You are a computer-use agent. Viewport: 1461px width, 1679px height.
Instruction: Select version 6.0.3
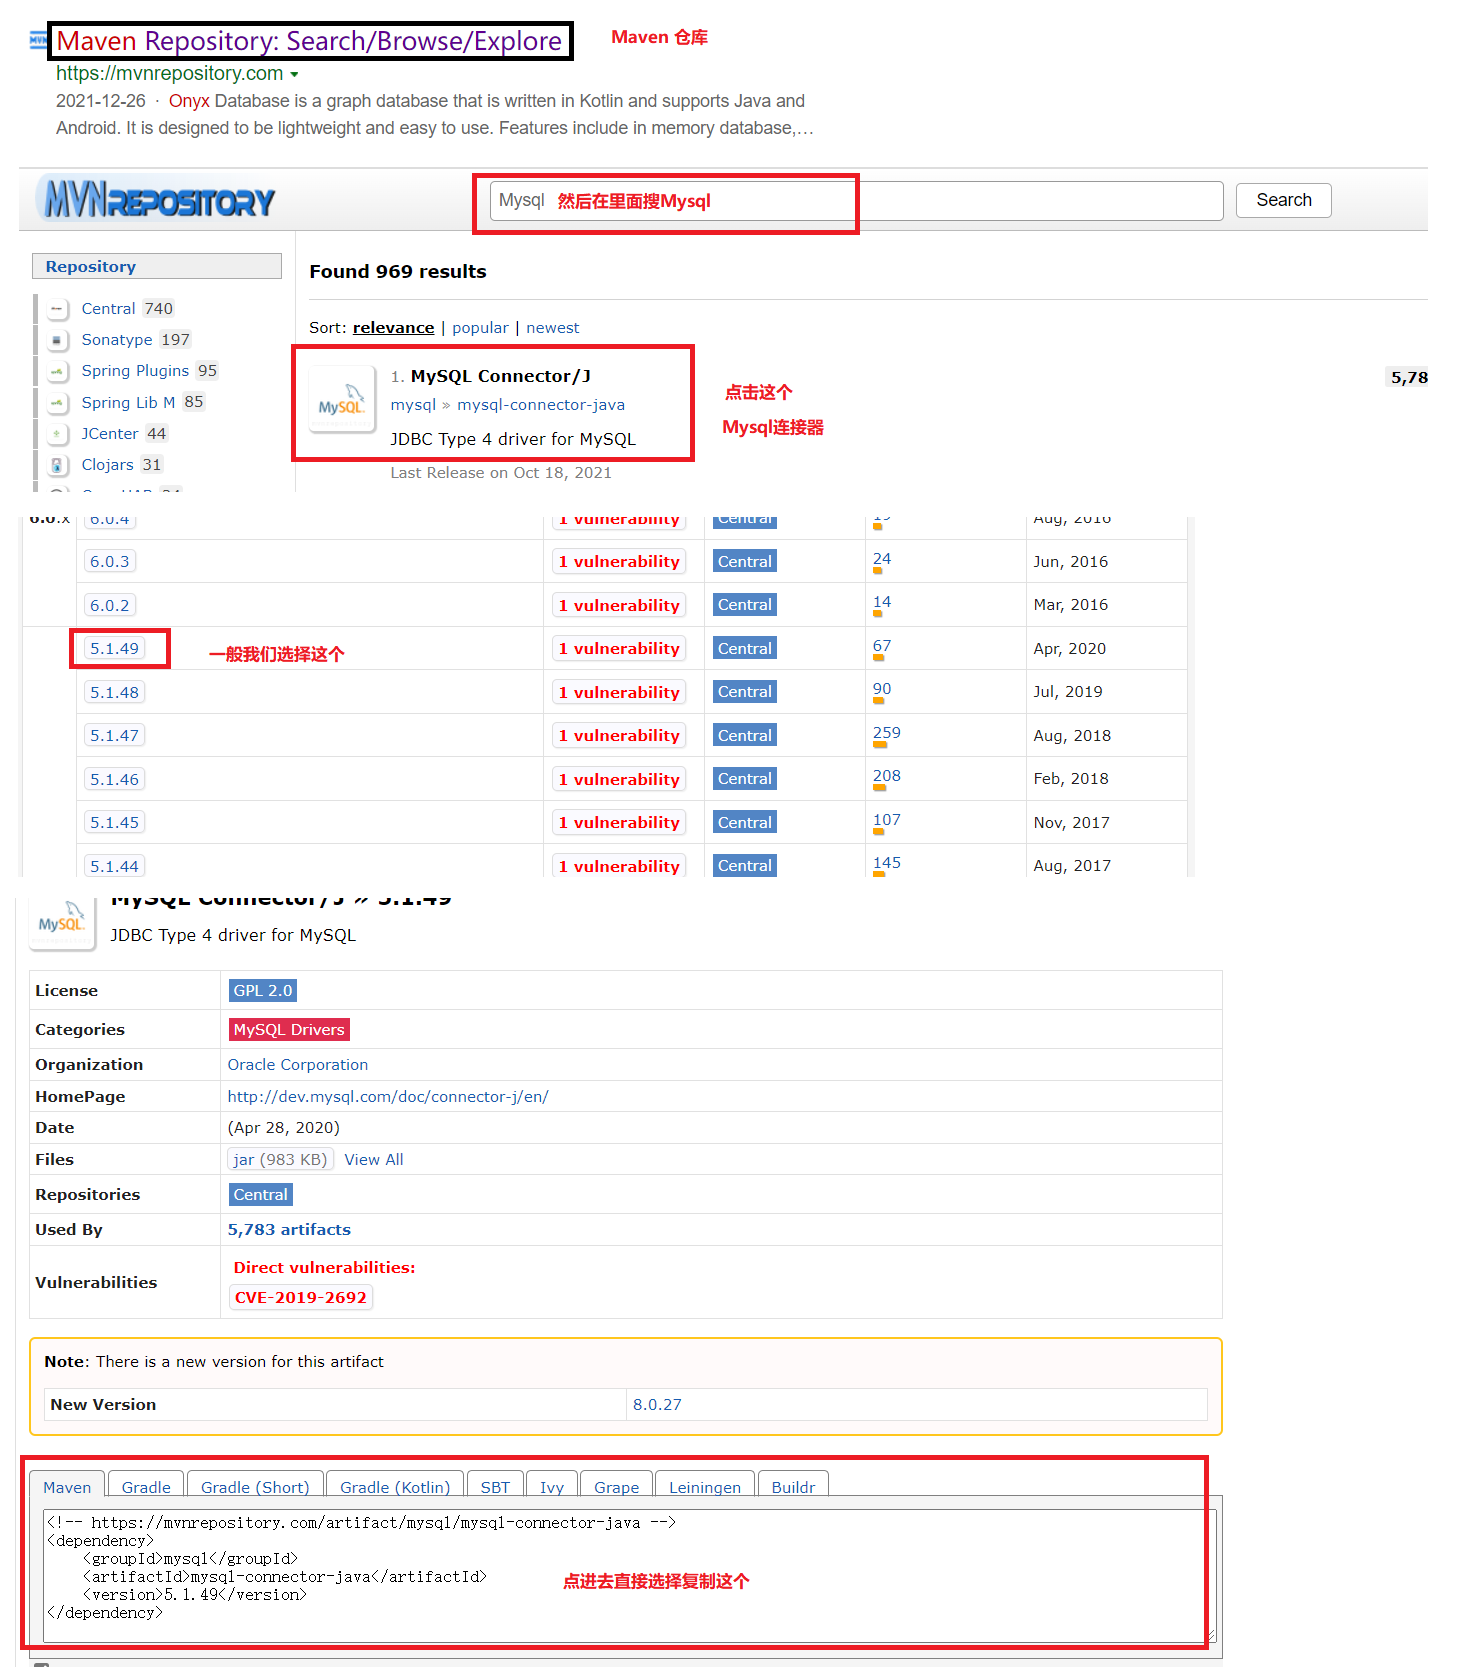click(x=110, y=562)
